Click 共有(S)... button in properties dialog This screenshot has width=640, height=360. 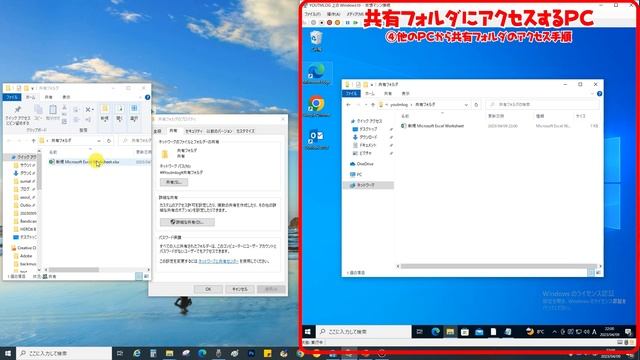[x=174, y=182]
